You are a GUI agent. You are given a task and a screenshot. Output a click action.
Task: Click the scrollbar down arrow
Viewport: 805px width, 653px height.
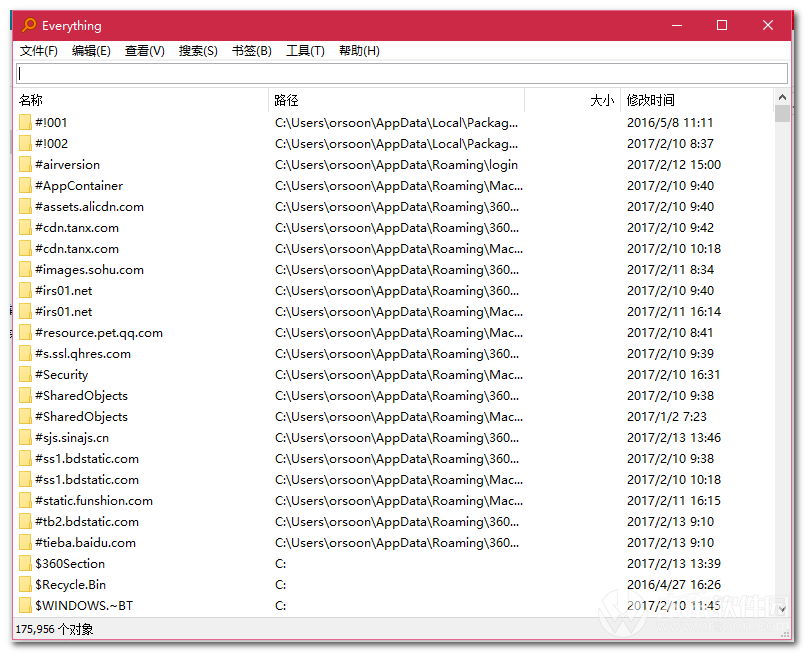pos(782,609)
